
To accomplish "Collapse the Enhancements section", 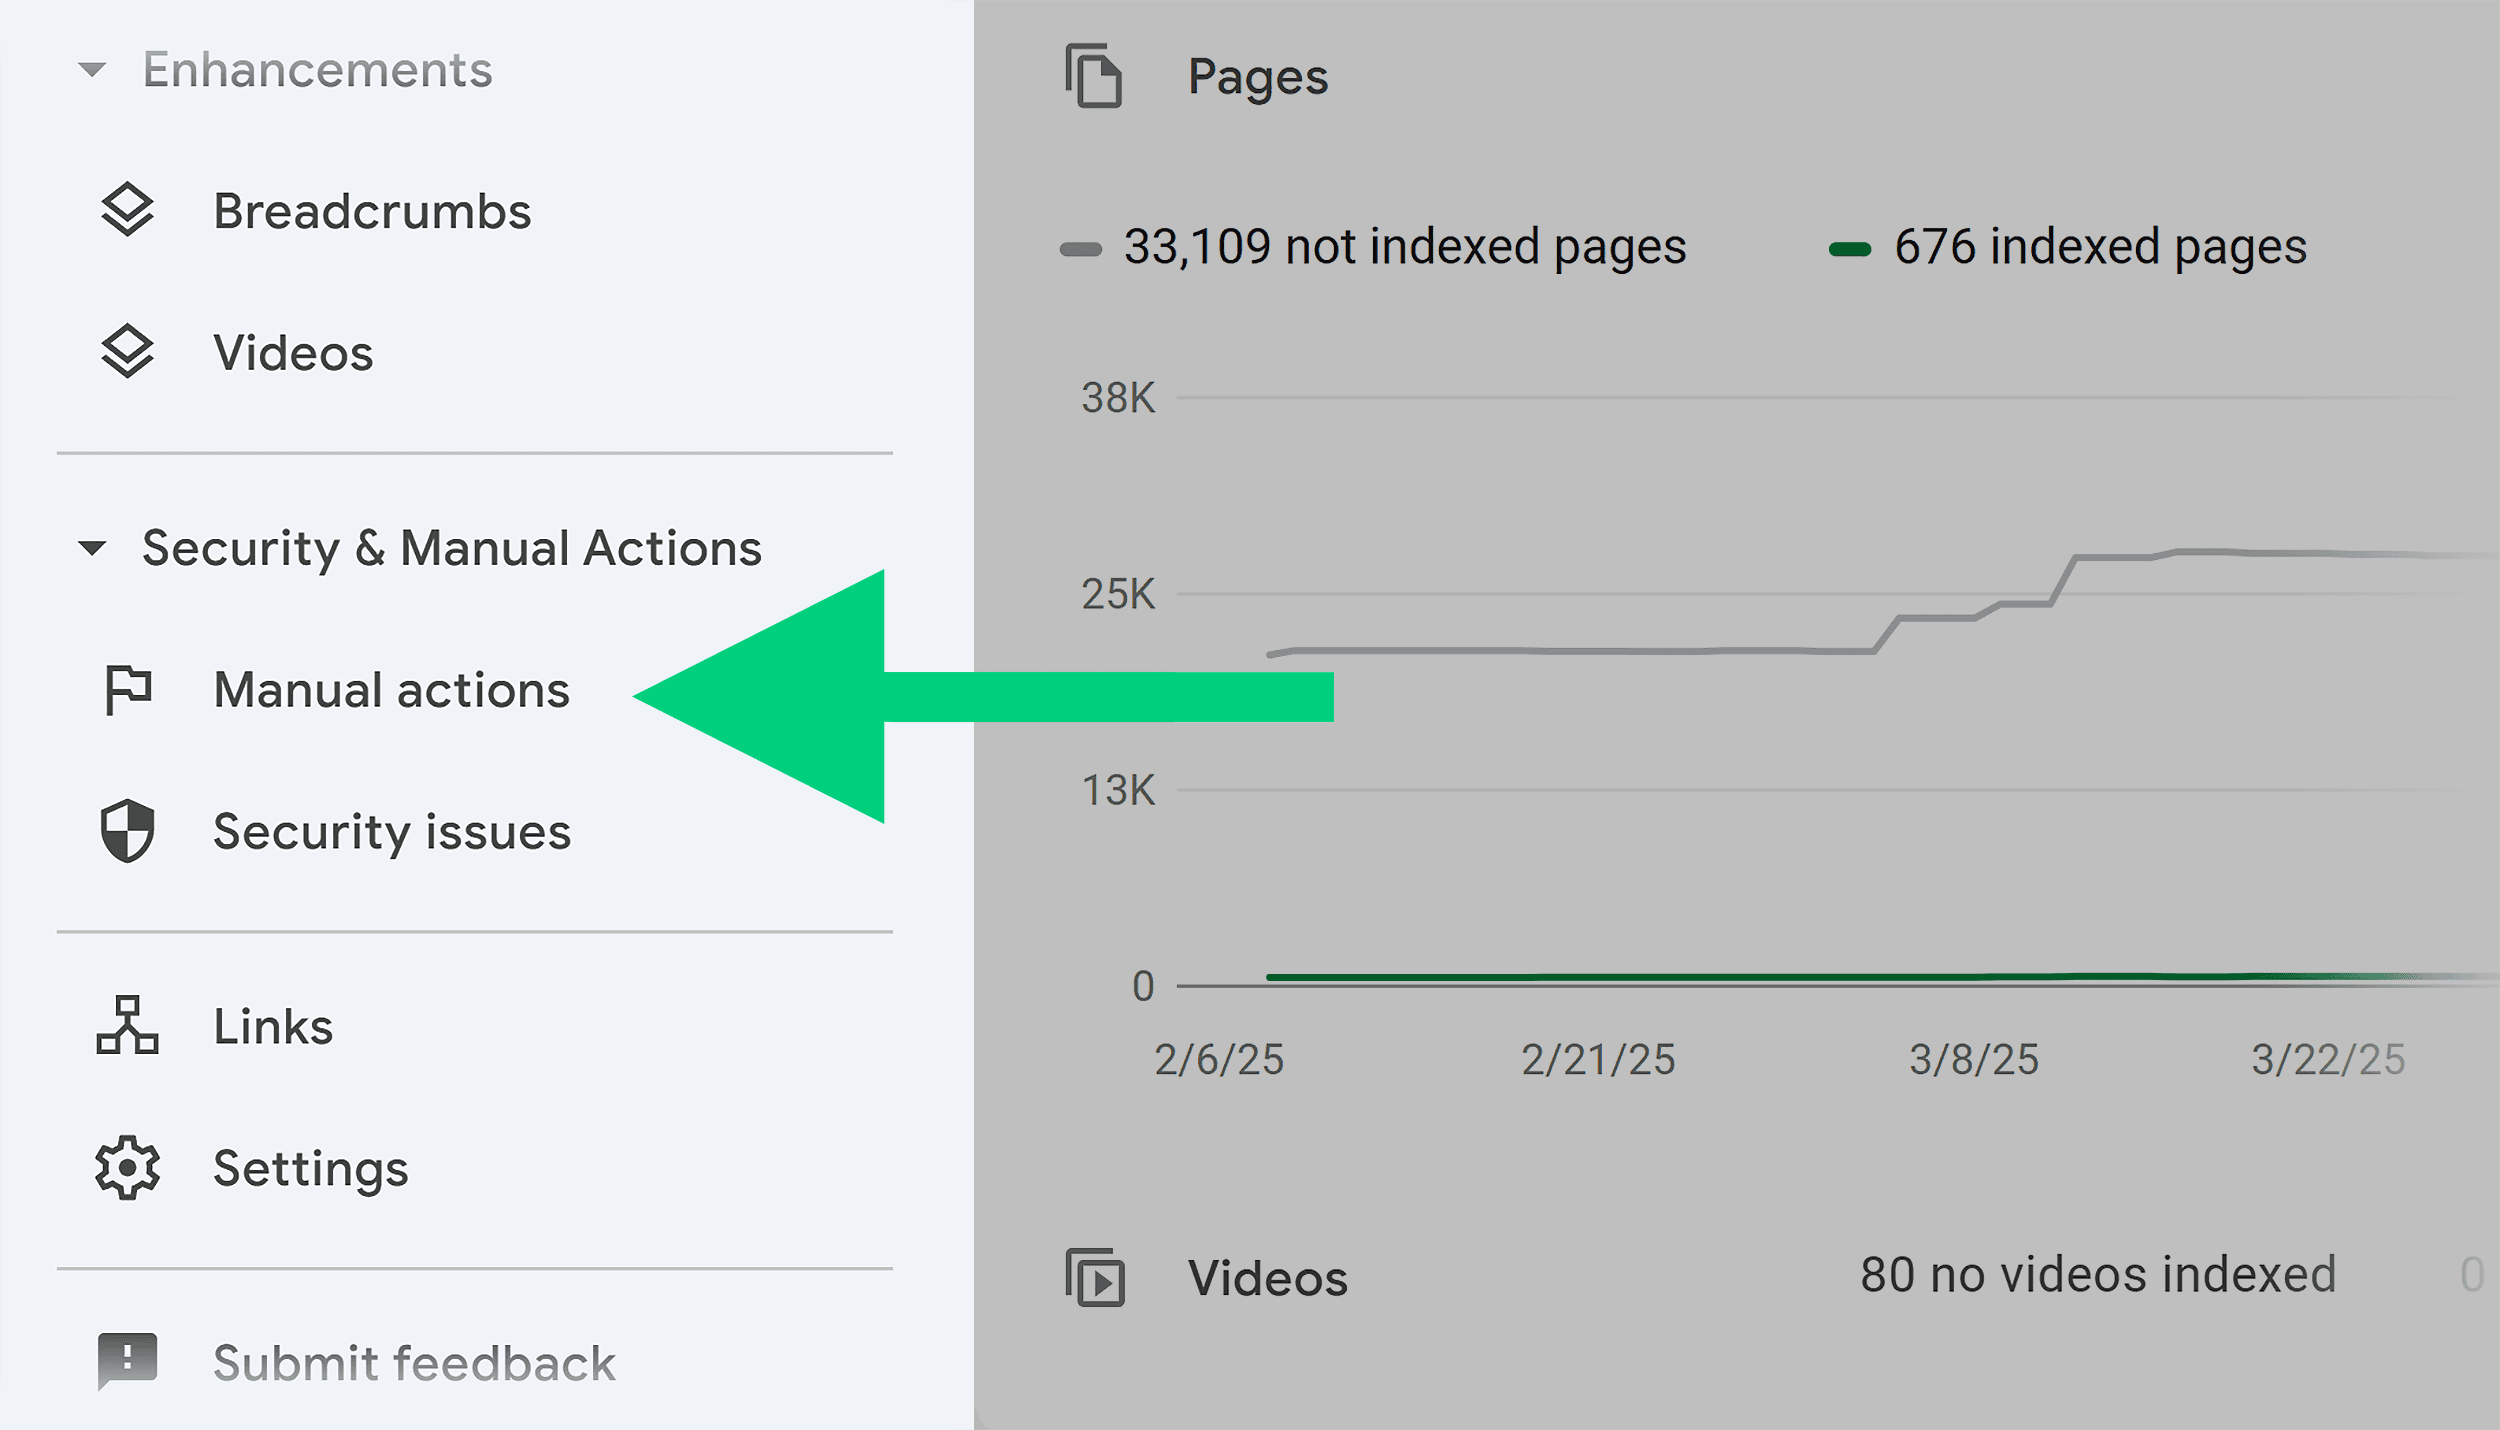I will [x=93, y=68].
